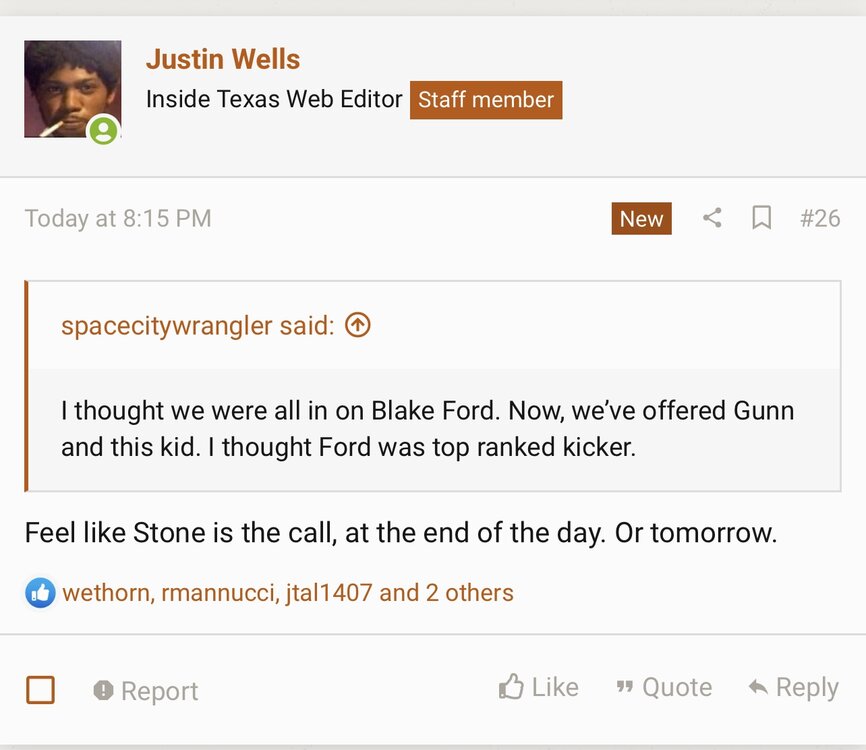Click the share icon in post header
866x750 pixels.
pos(712,218)
